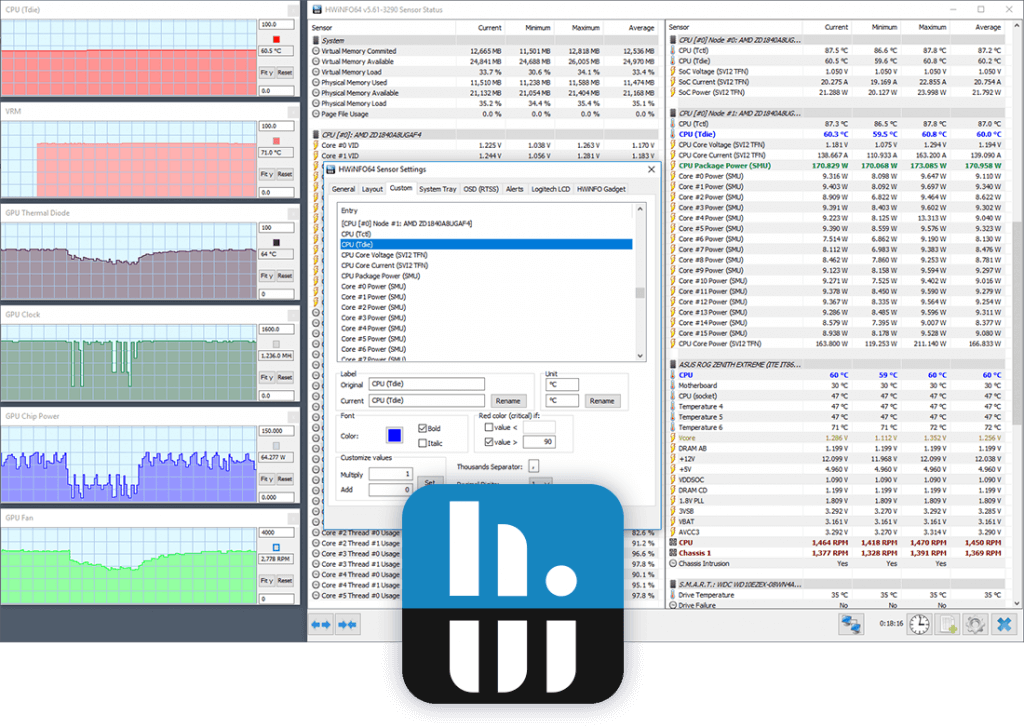The height and width of the screenshot is (728, 1024).
Task: Click the Multiply value field
Action: pos(391,474)
